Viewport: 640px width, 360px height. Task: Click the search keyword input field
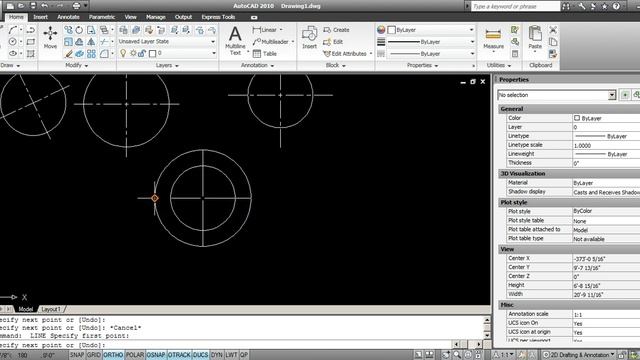point(516,6)
